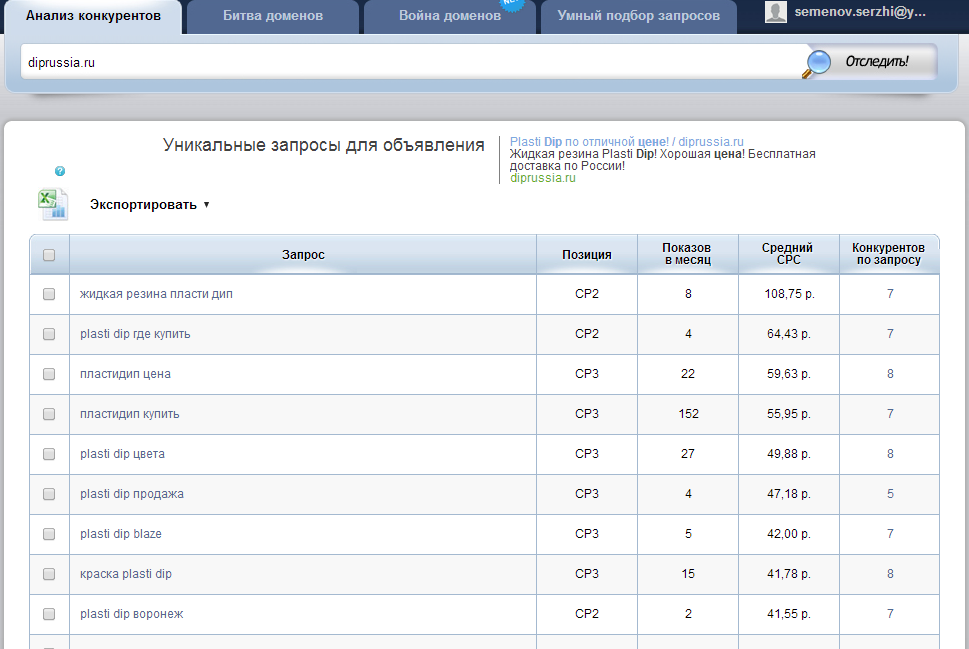Open the query жидкая резина пласти дип
This screenshot has height=649, width=969.
156,294
